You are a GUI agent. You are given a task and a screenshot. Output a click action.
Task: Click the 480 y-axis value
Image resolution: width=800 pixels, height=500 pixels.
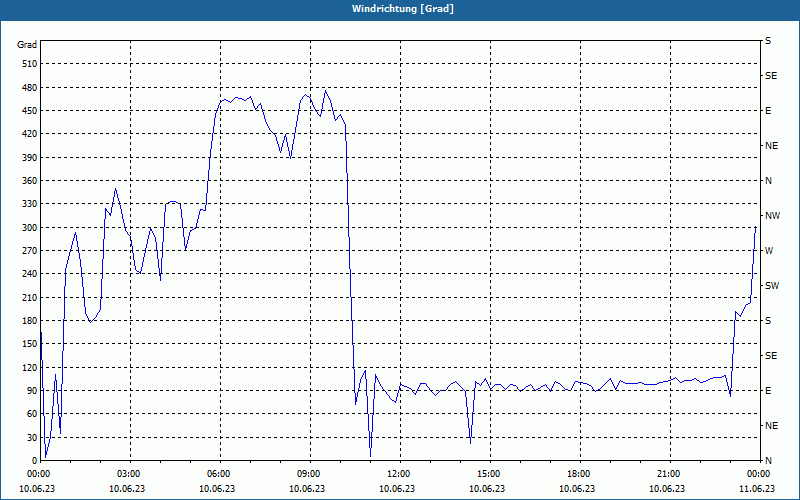(x=30, y=88)
